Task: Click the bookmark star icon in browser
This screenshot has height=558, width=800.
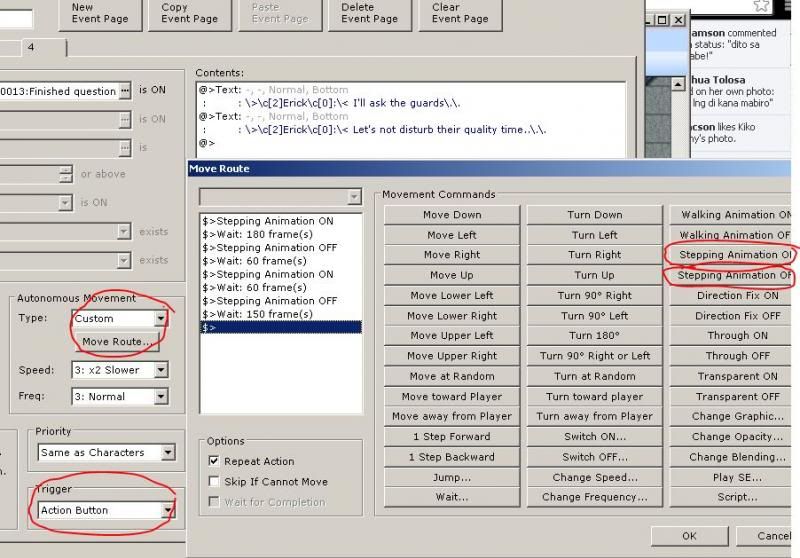Action: [x=761, y=6]
